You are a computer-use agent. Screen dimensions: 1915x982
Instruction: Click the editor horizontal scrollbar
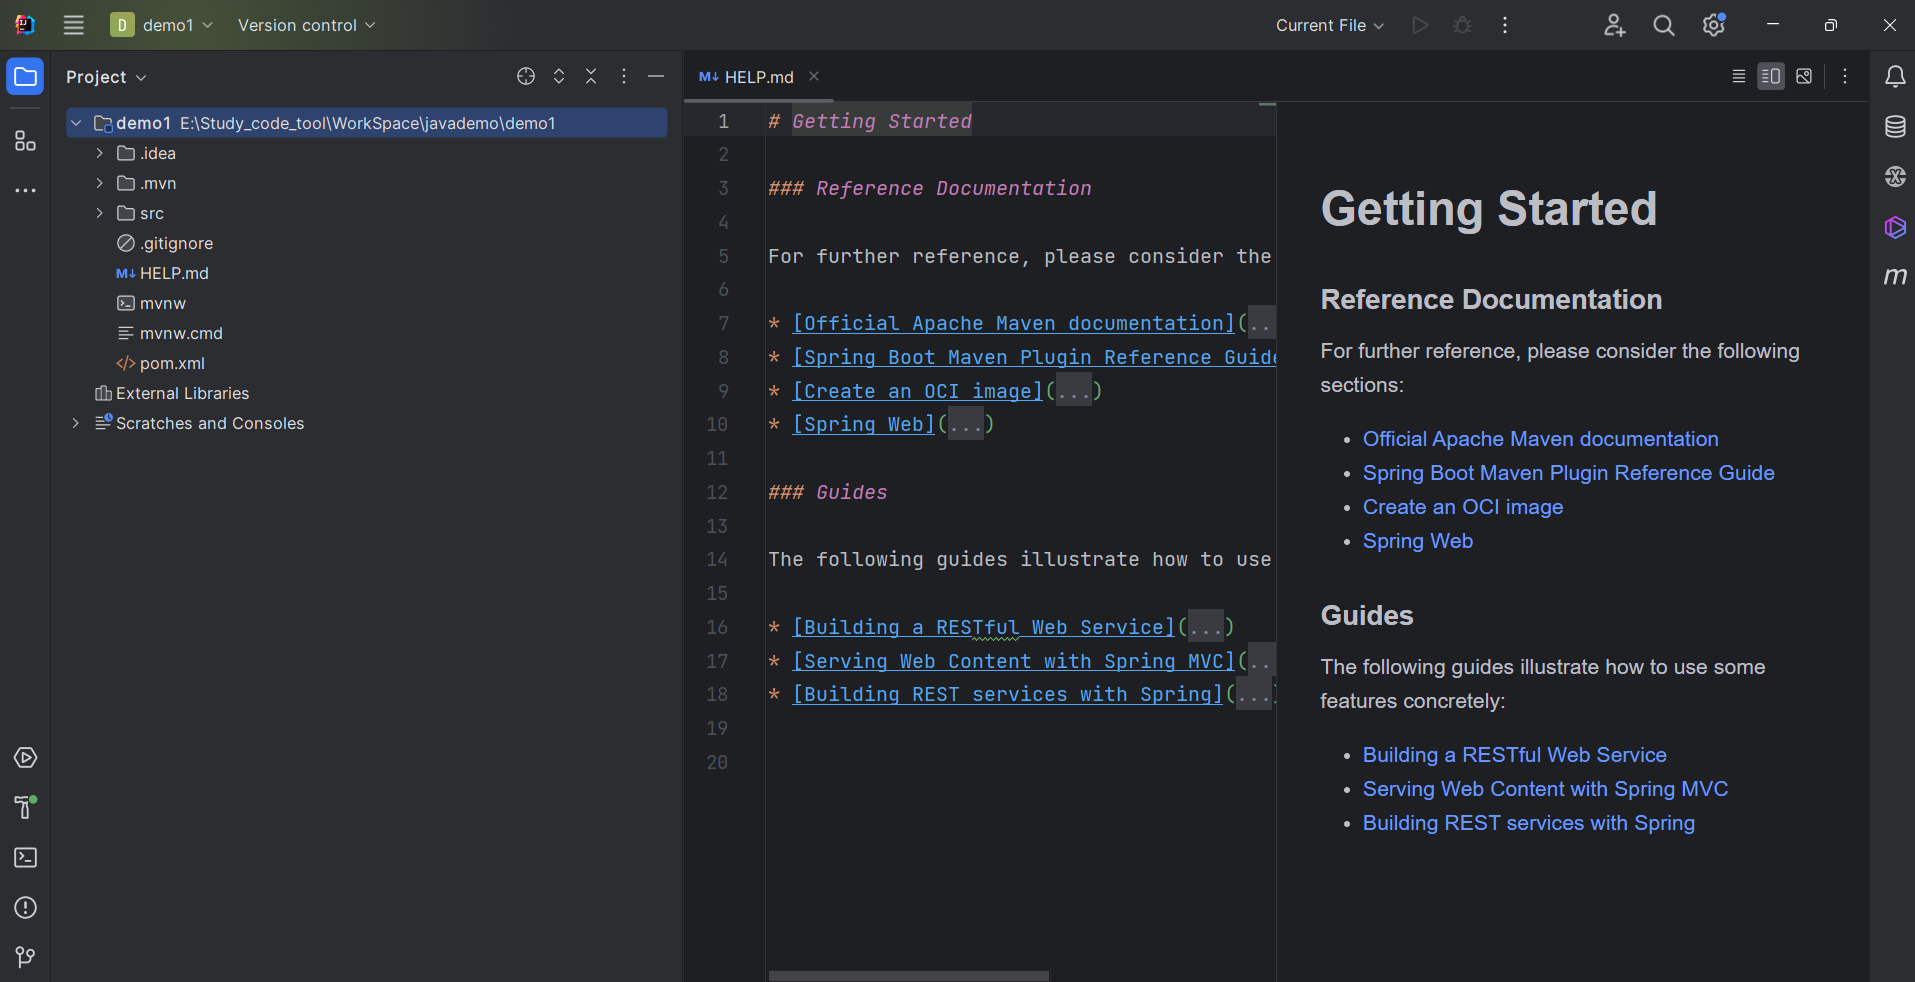point(909,976)
